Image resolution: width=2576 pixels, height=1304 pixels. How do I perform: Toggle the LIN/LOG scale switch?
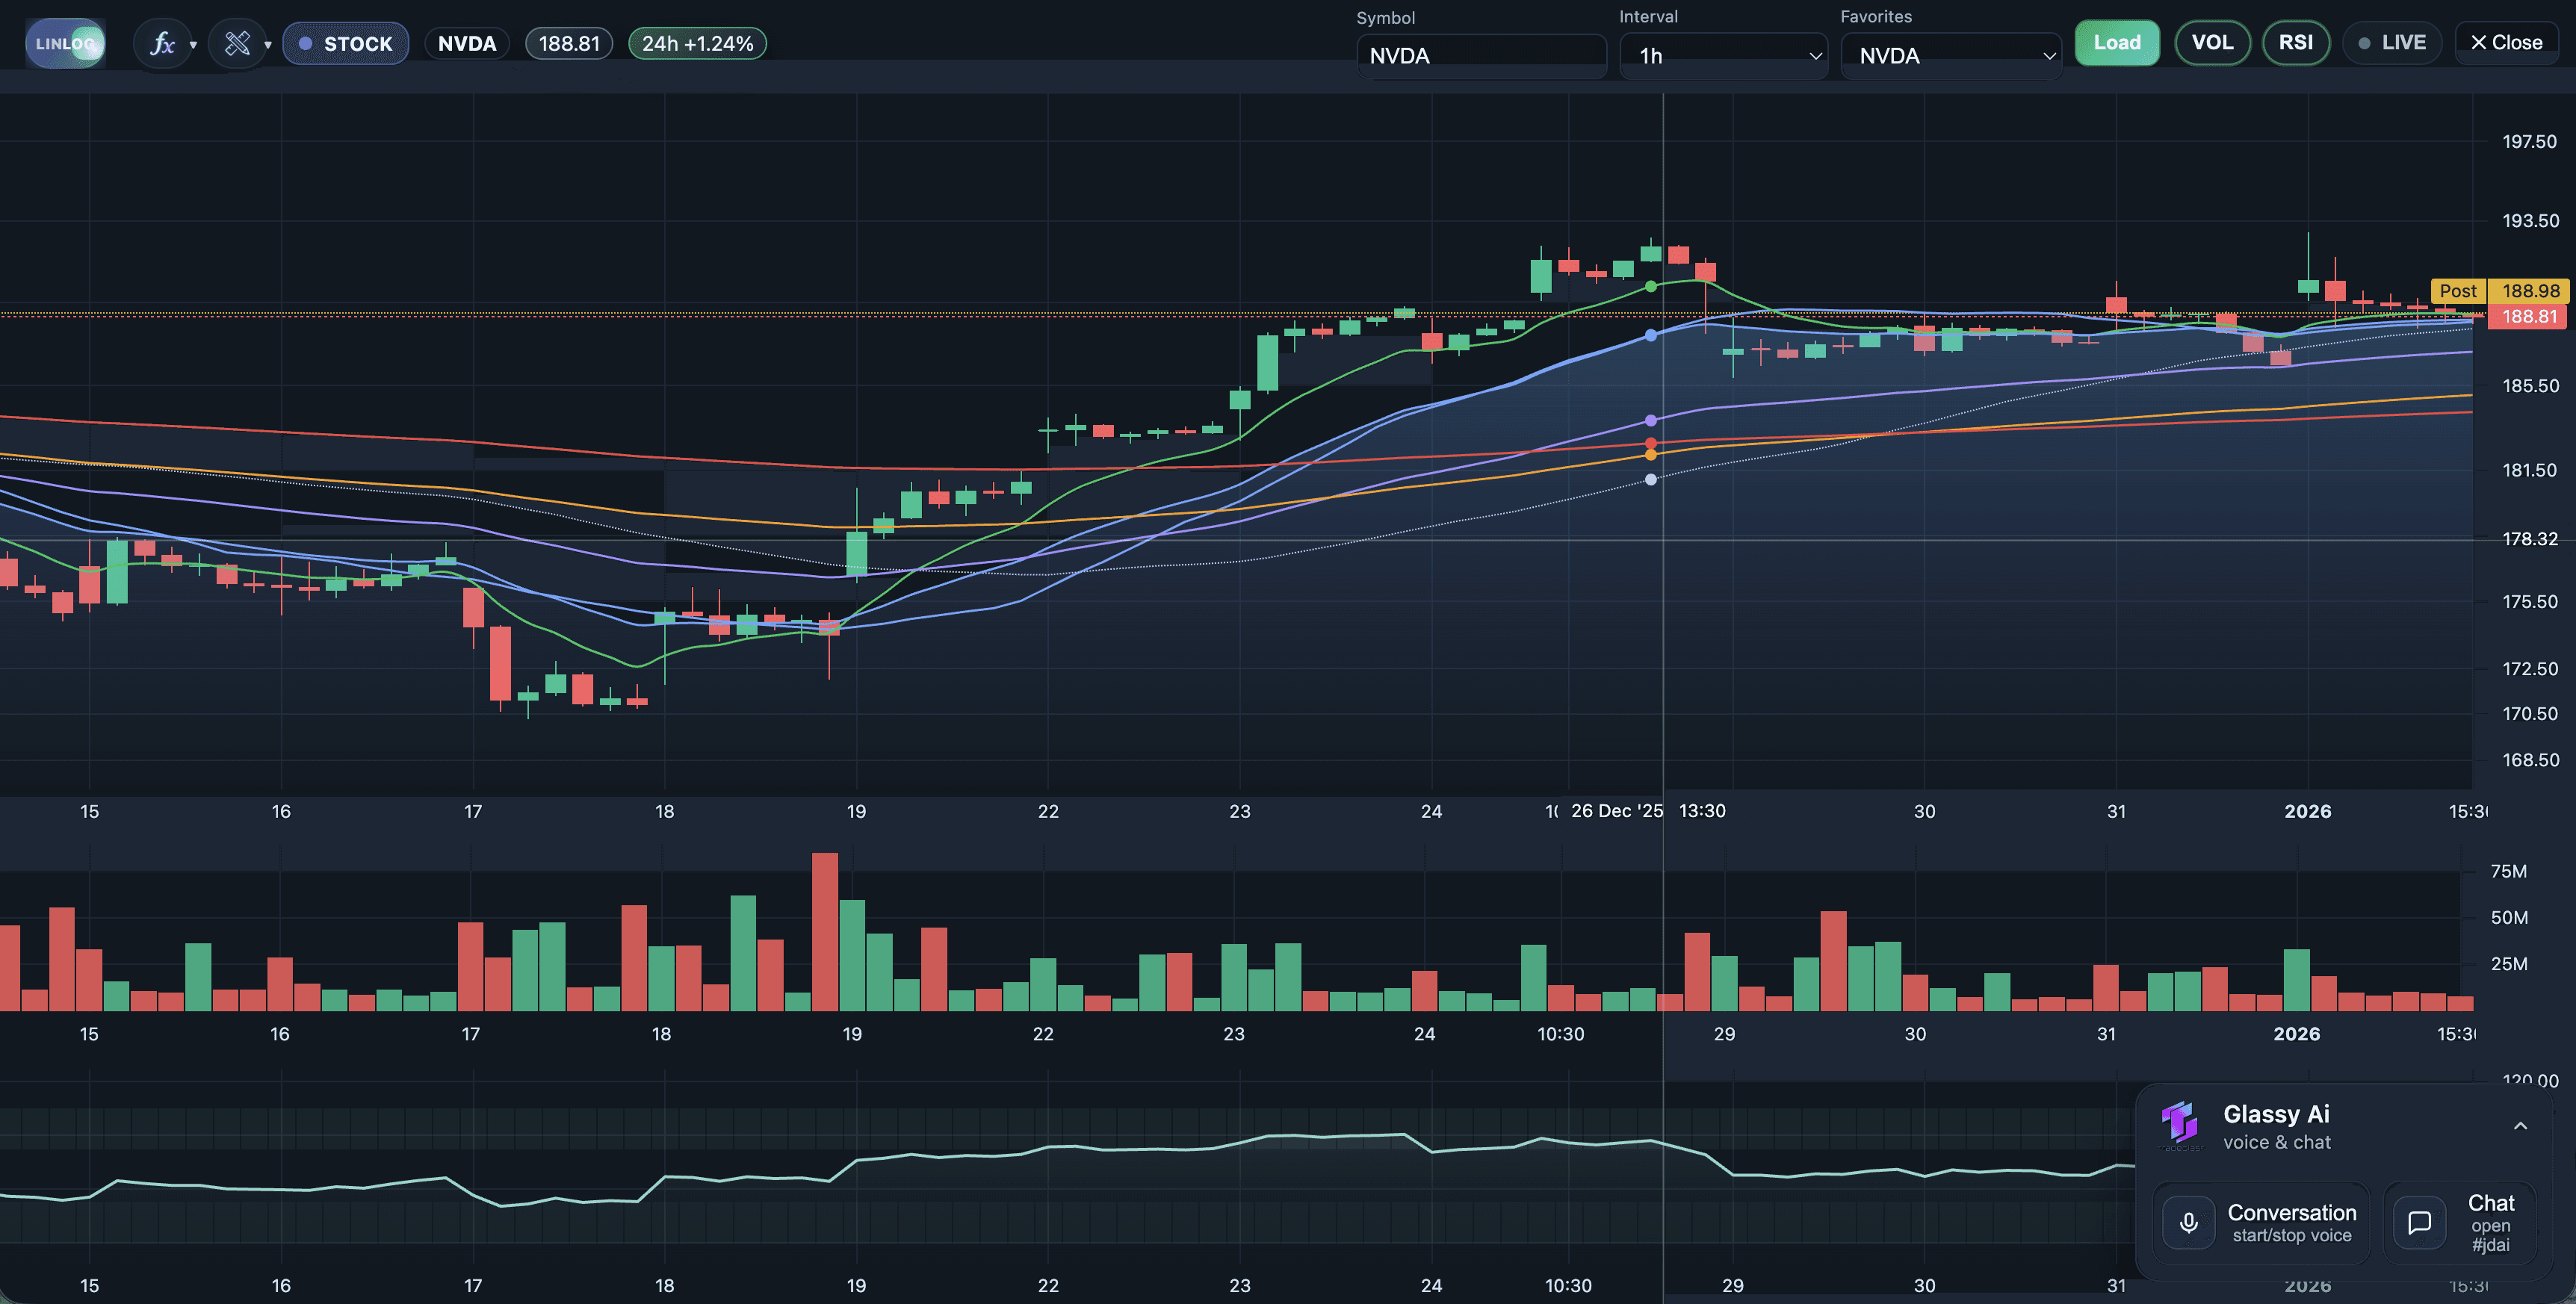[x=65, y=44]
